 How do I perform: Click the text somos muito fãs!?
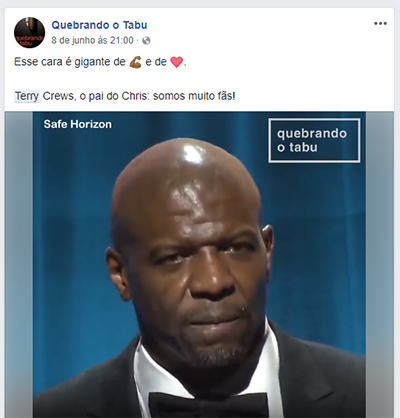click(194, 96)
